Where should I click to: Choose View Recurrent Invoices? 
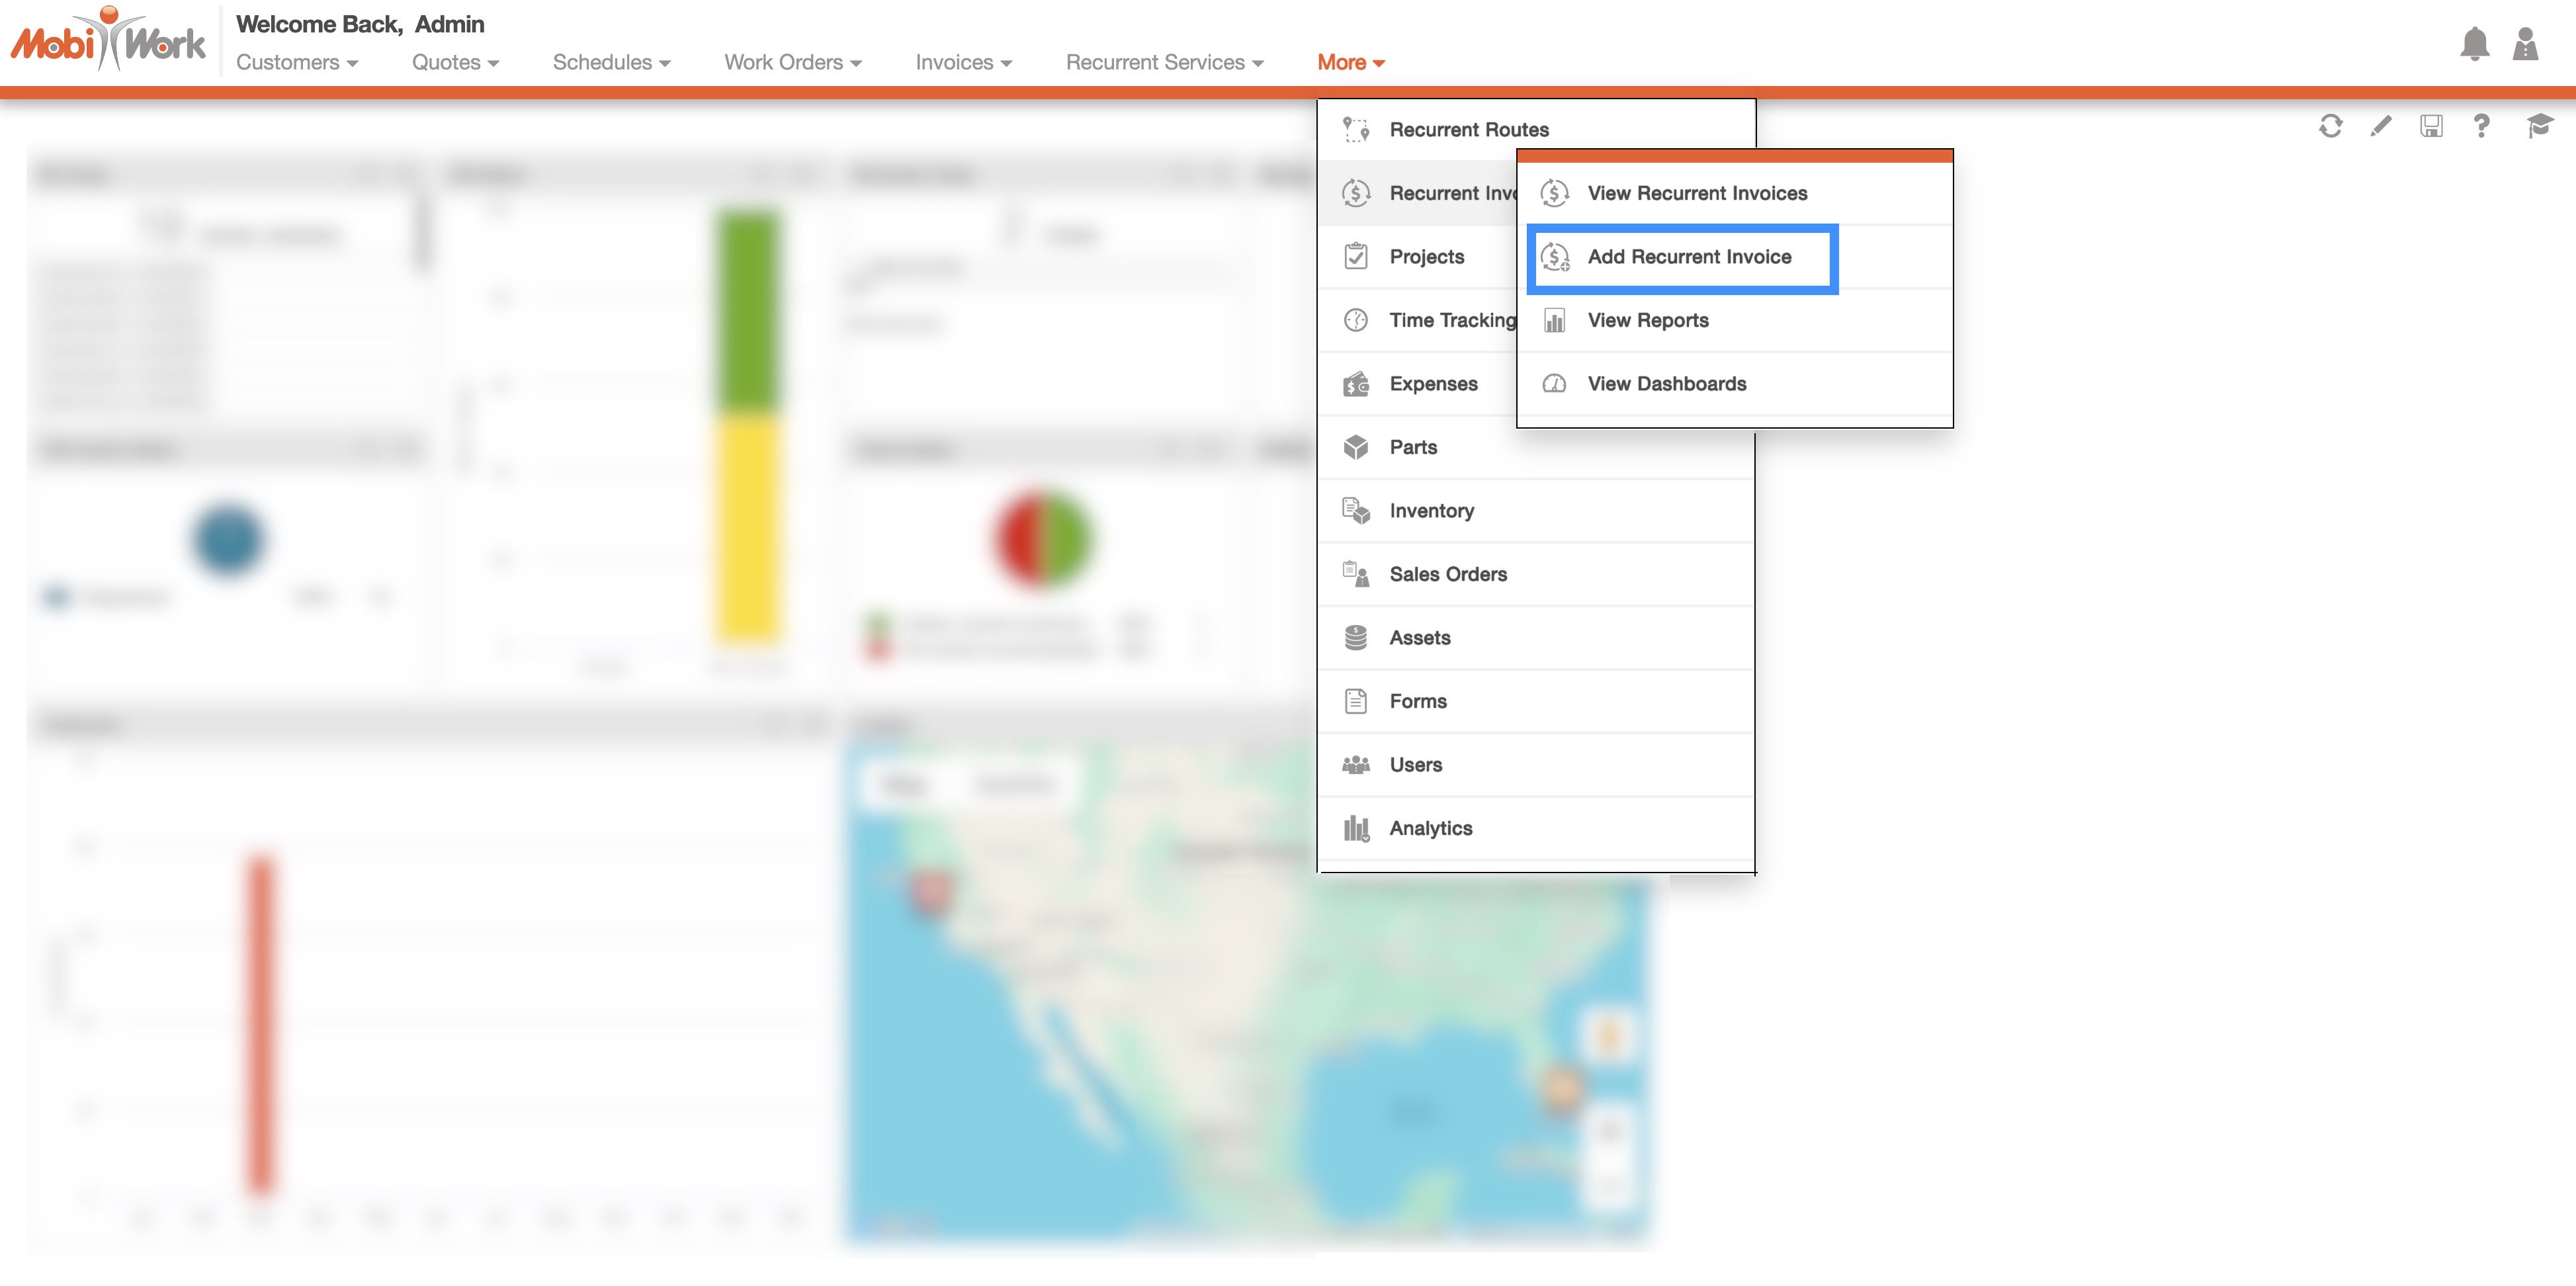[x=1696, y=193]
